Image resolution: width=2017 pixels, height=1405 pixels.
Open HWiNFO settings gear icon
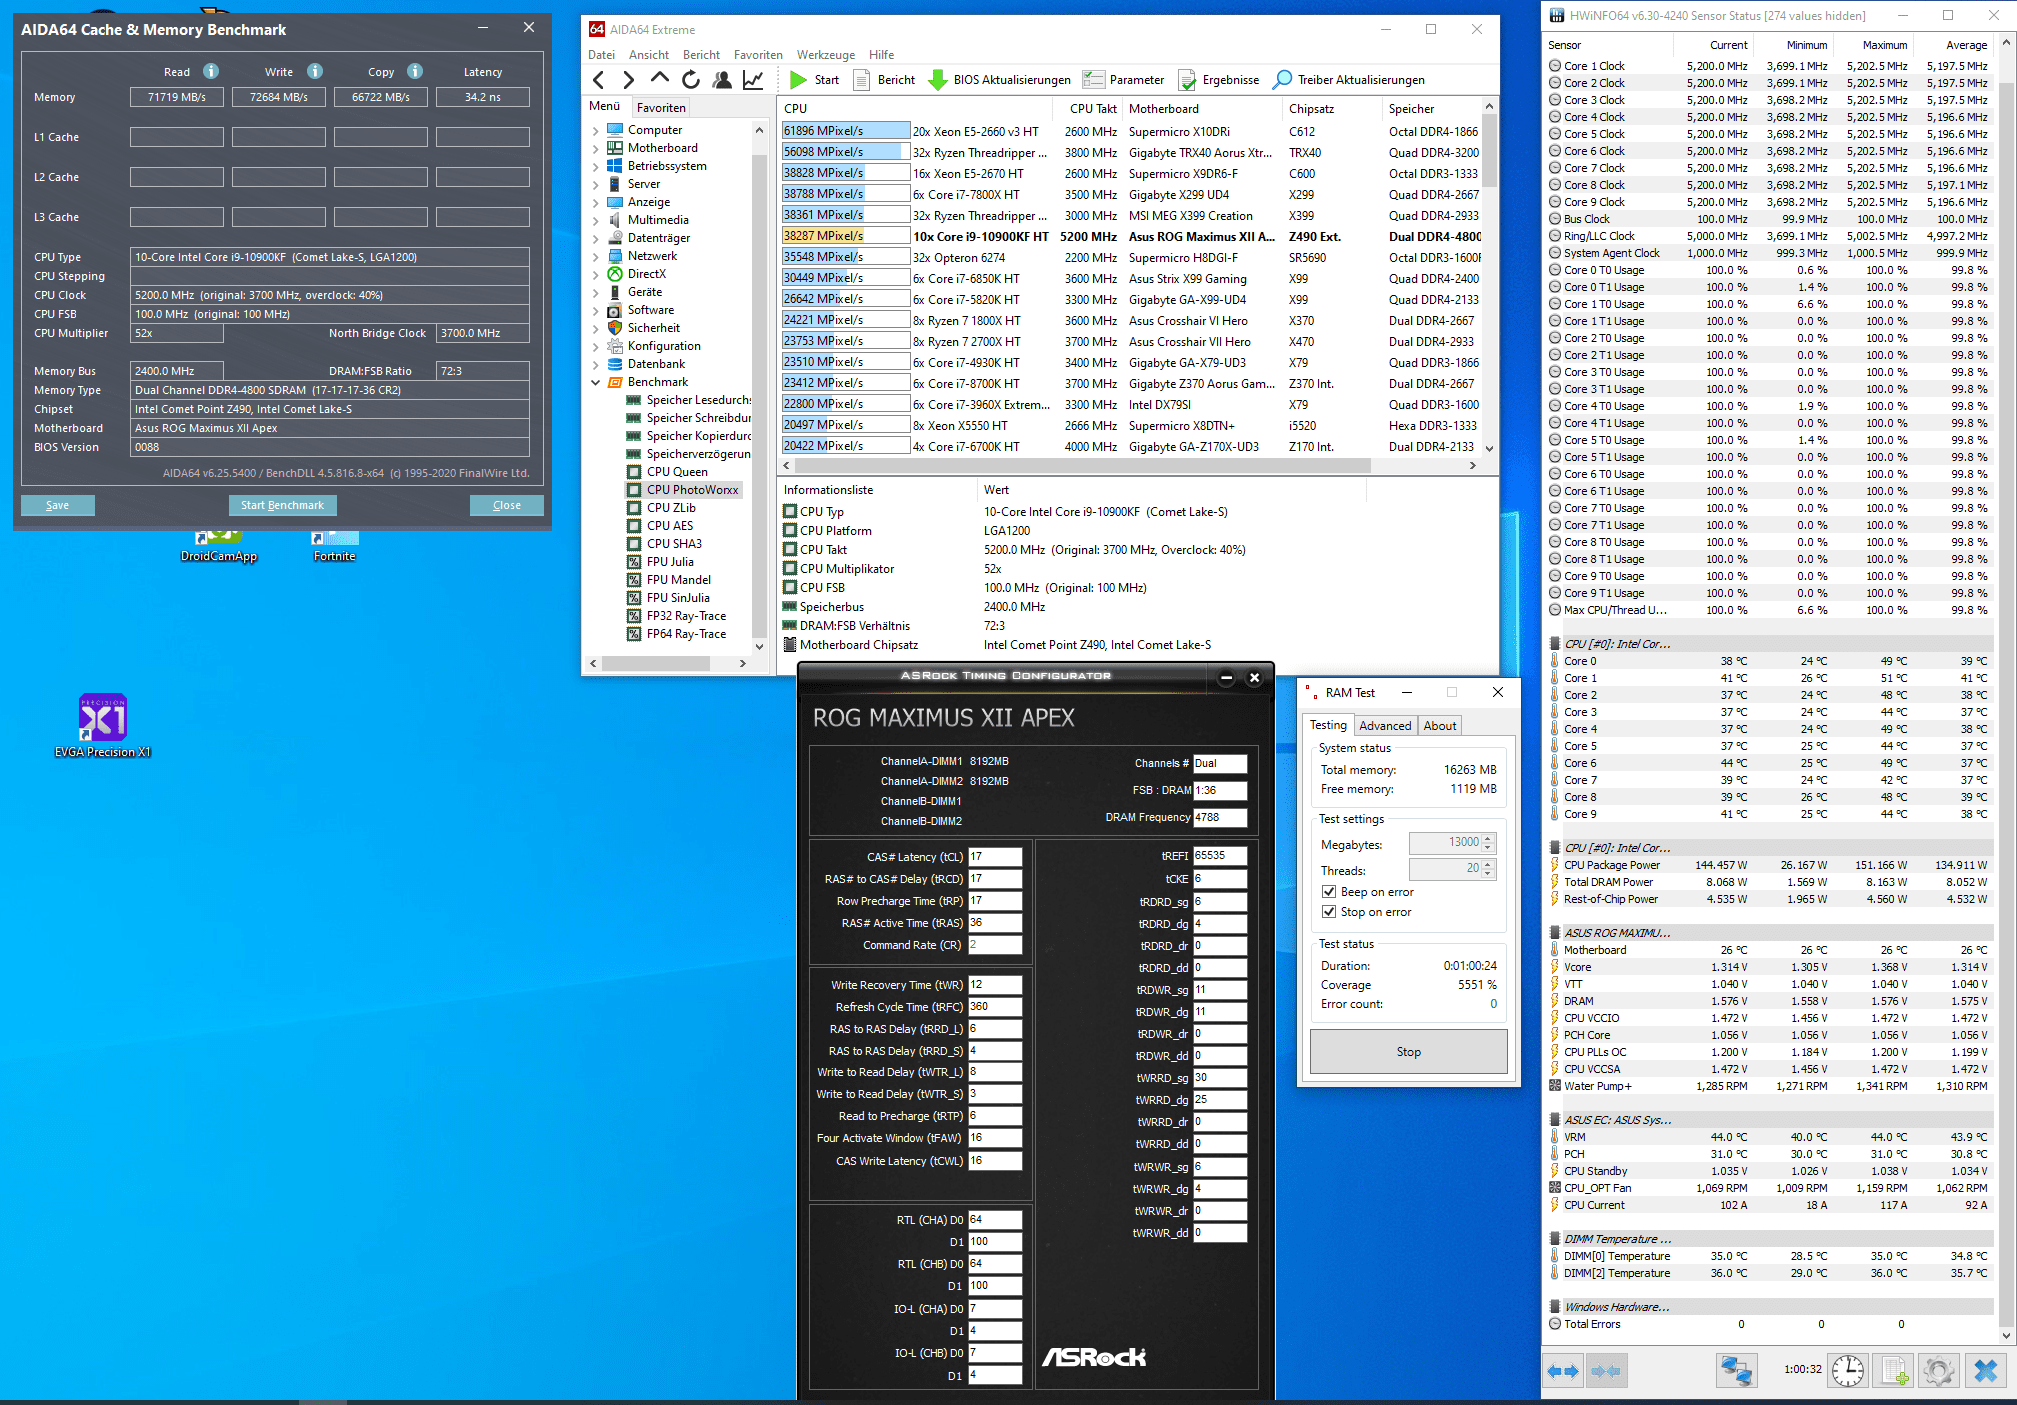[x=1938, y=1370]
